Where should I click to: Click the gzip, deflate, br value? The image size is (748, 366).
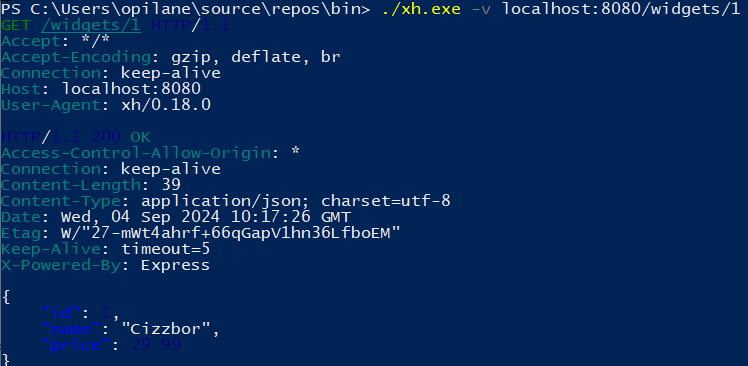tap(256, 57)
